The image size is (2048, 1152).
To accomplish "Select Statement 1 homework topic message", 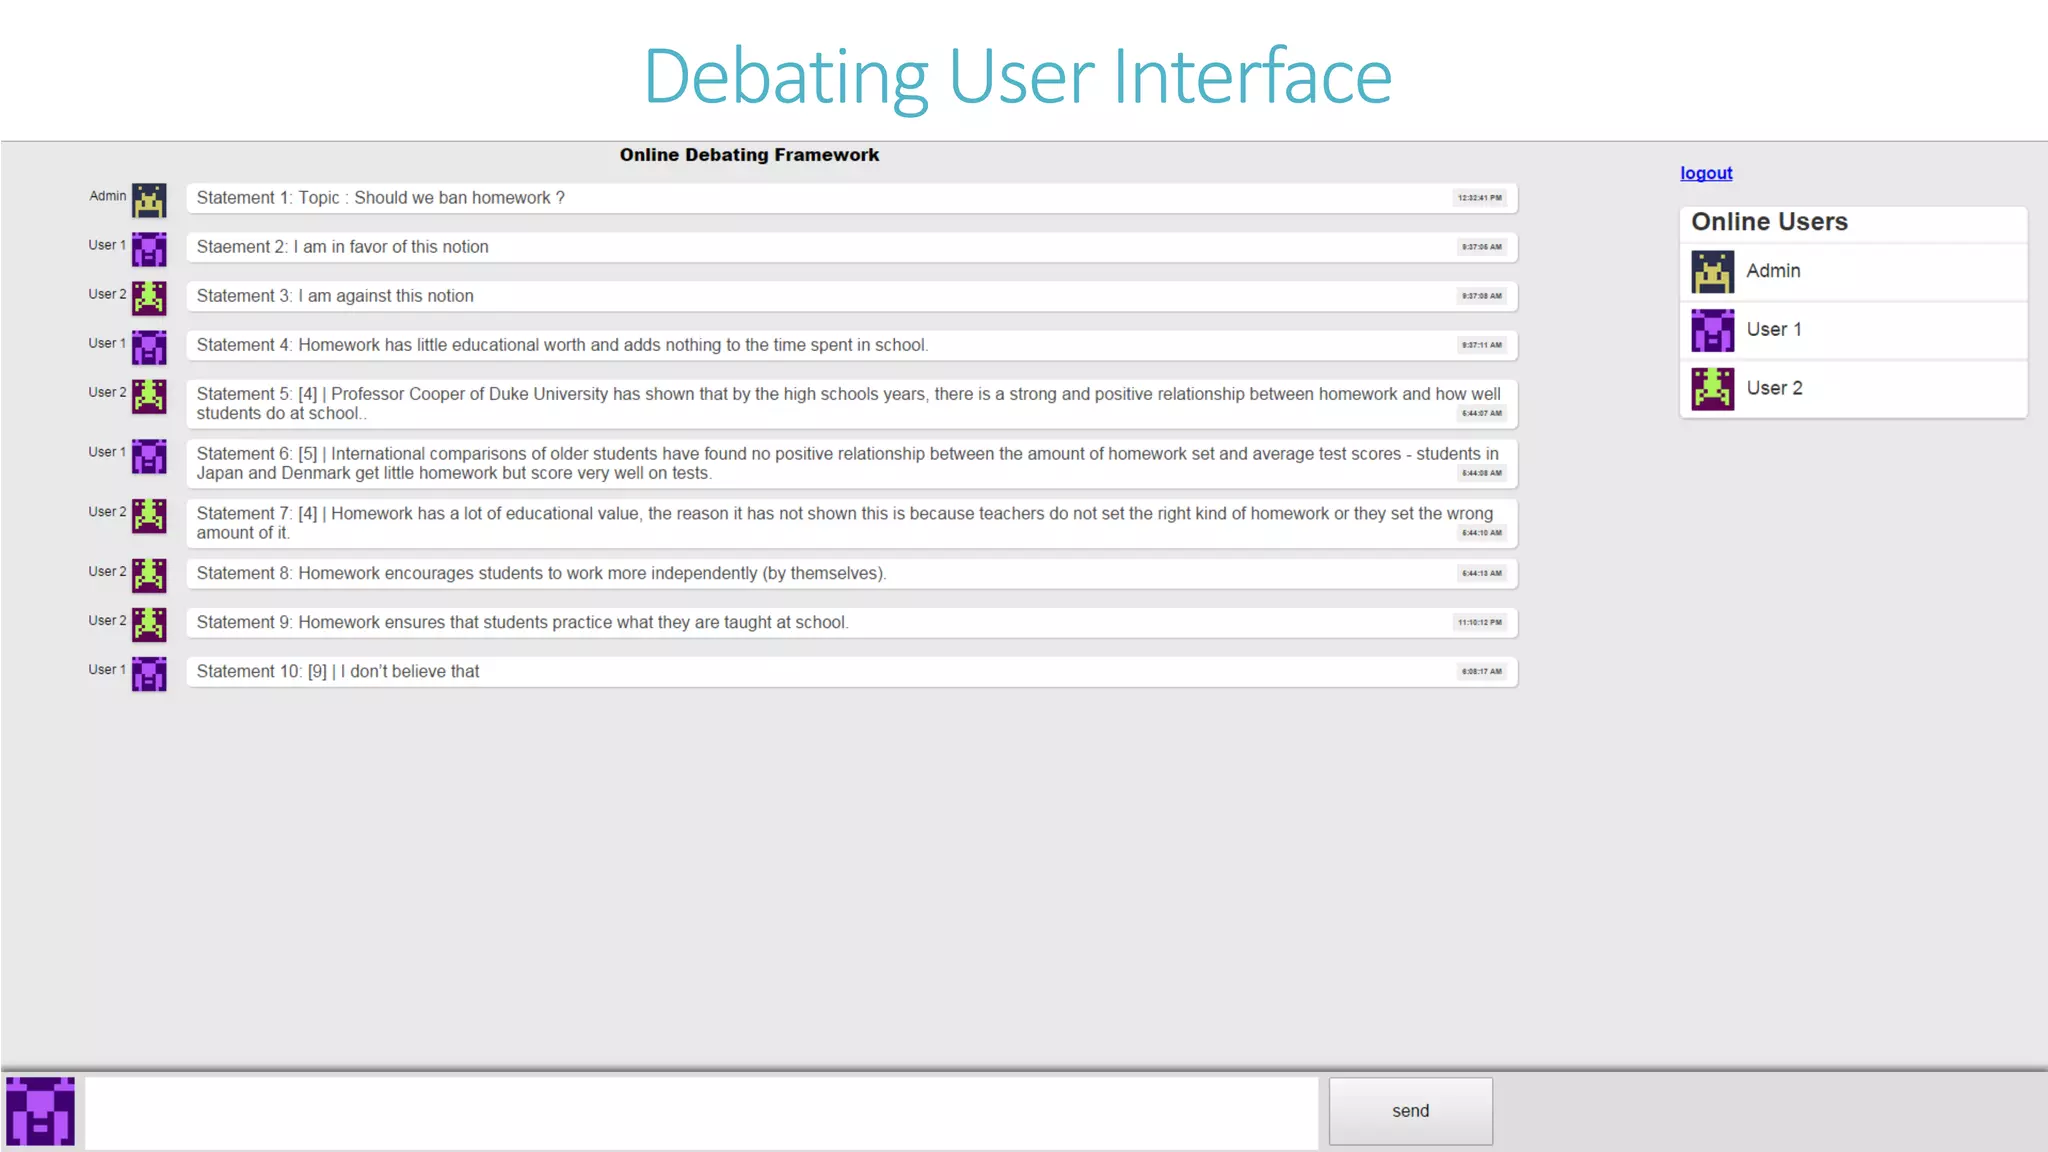I will coord(380,198).
